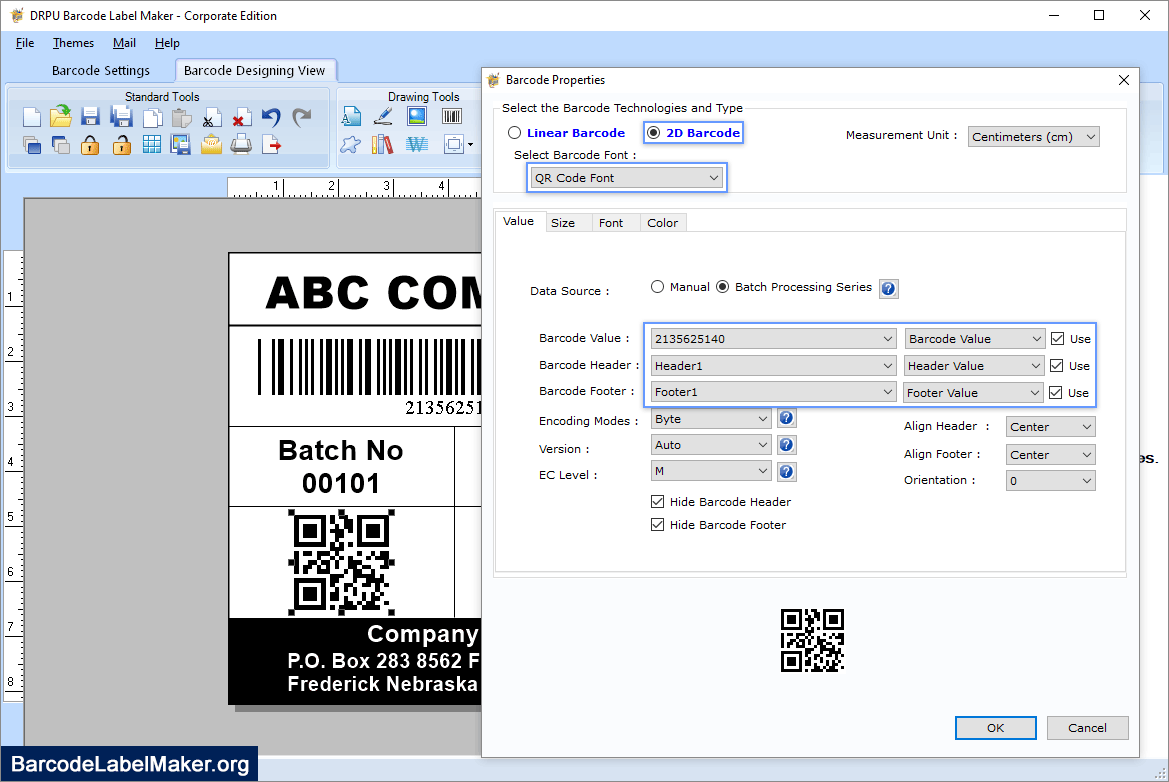Image resolution: width=1169 pixels, height=782 pixels.
Task: Toggle Use checkbox for Footer Value
Action: coord(1056,392)
